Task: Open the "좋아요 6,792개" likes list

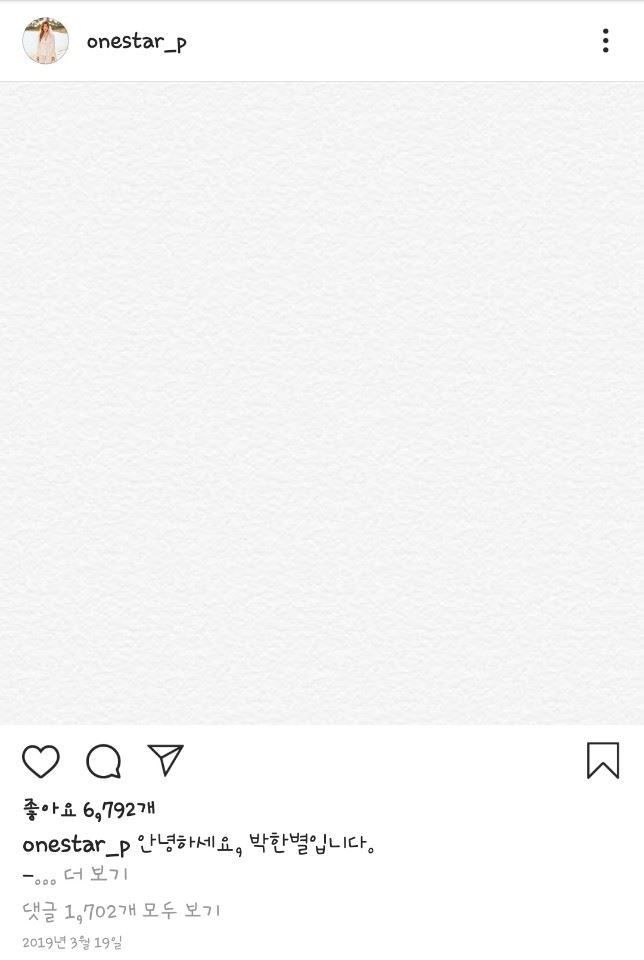Action: coord(89,809)
